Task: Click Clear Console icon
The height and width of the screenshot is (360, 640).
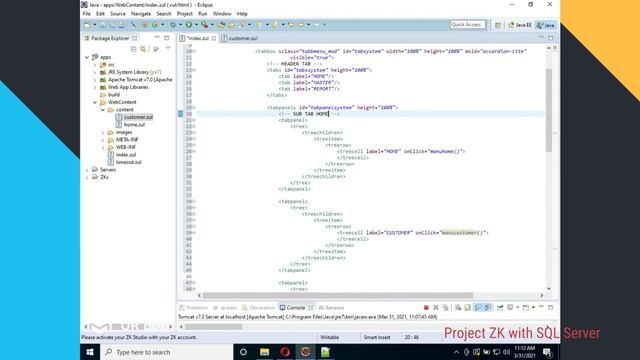Action: coord(458,307)
